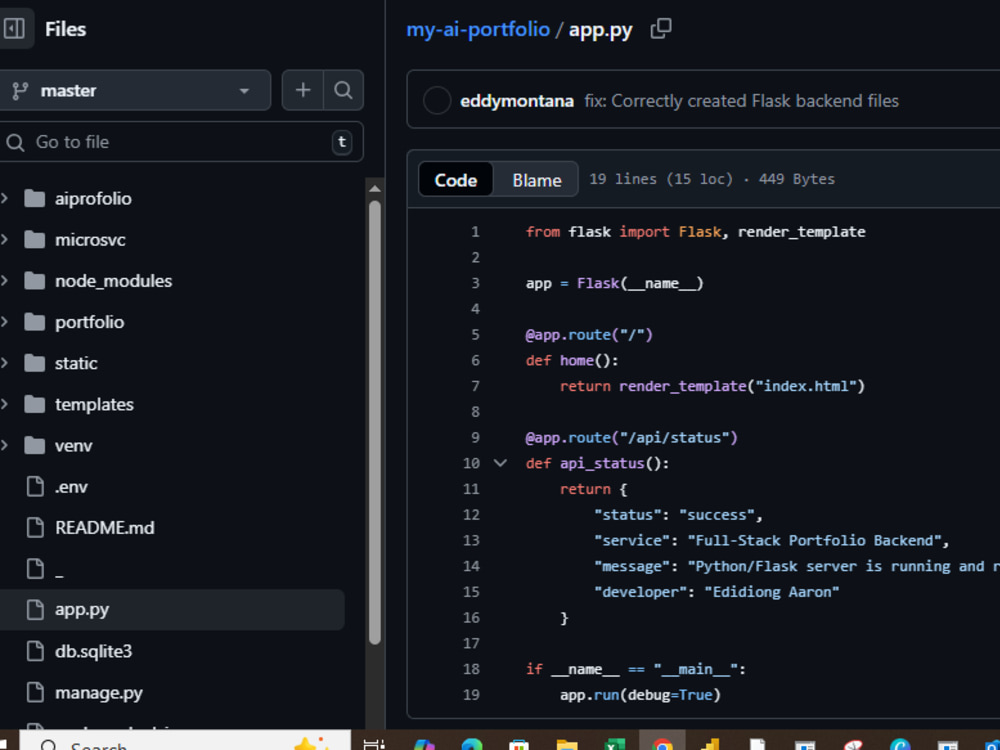
Task: Click the node_modules folder icon
Action: point(34,281)
